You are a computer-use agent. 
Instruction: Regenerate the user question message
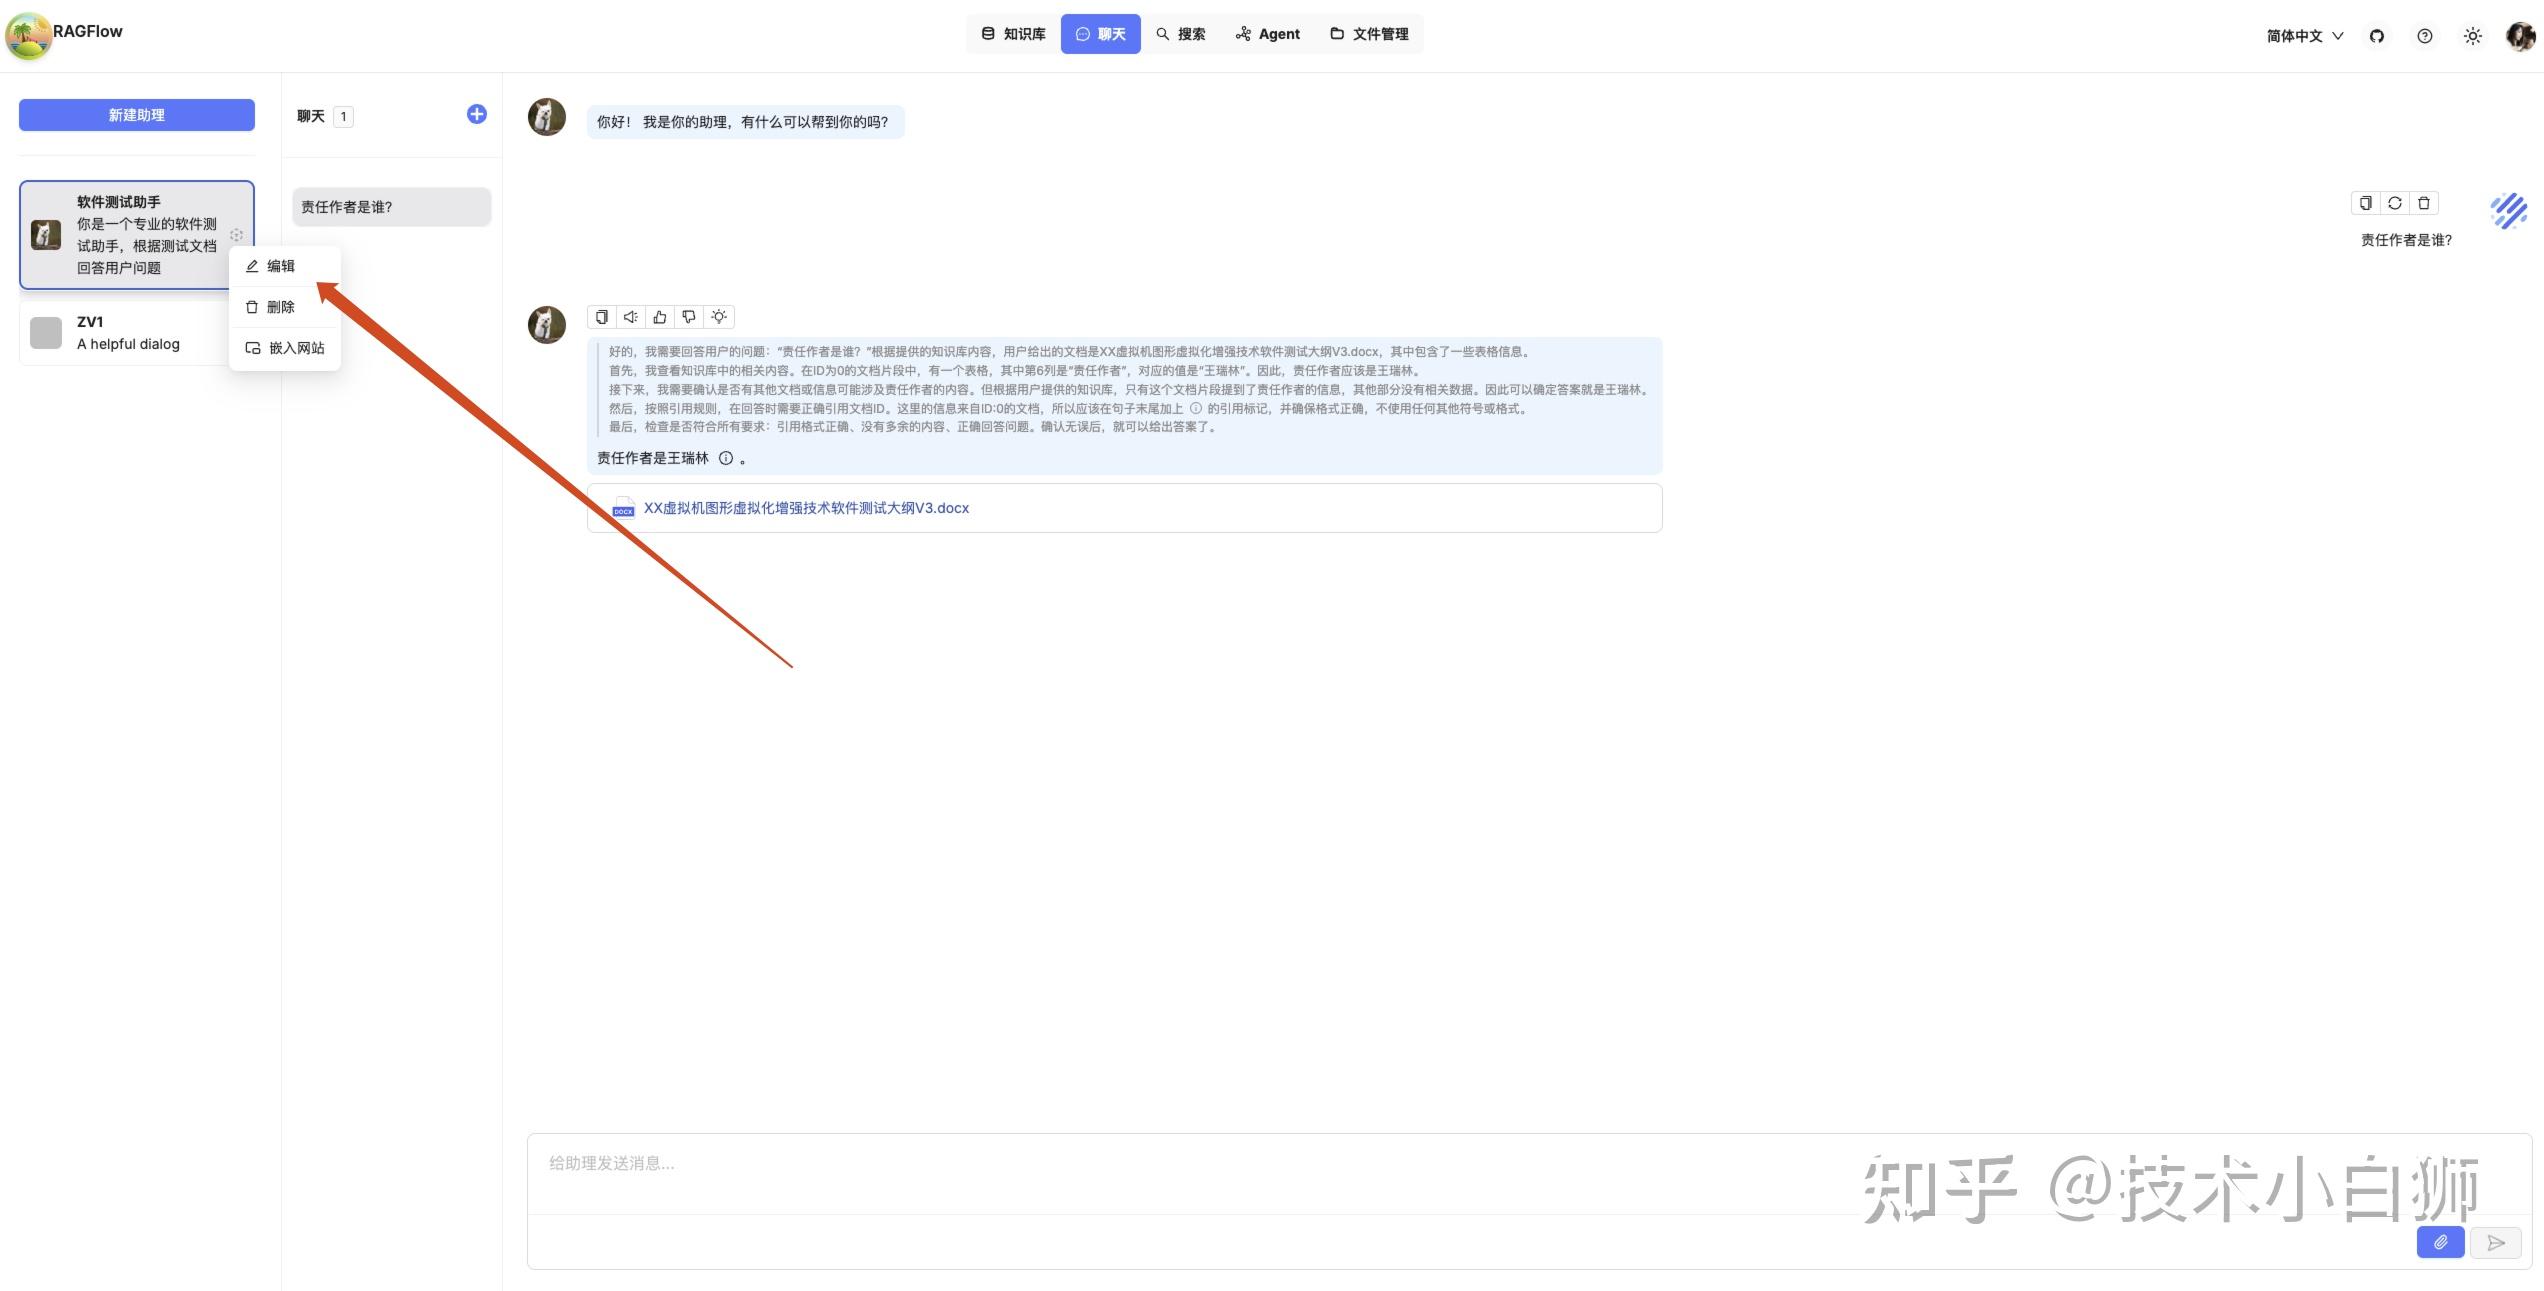(x=2395, y=203)
